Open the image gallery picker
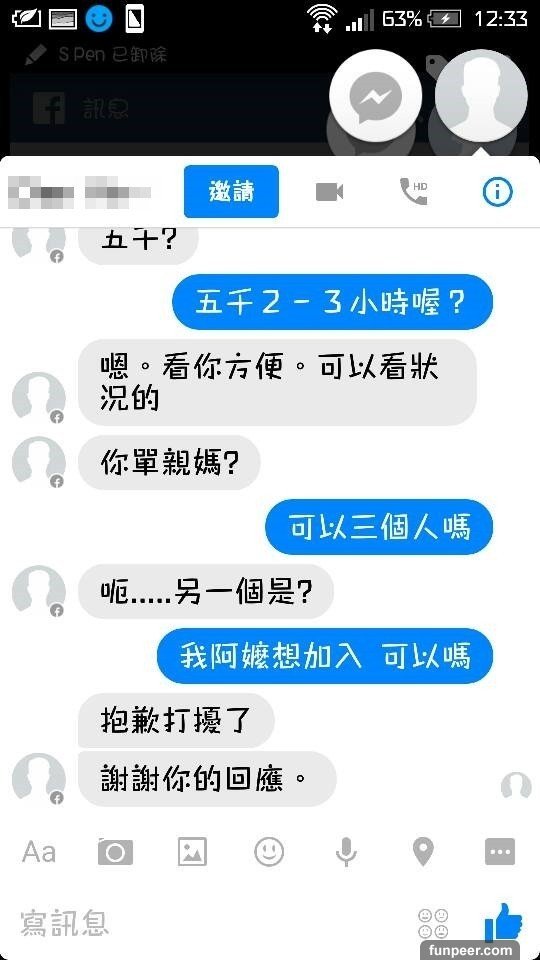Viewport: 540px width, 960px height. [x=192, y=852]
